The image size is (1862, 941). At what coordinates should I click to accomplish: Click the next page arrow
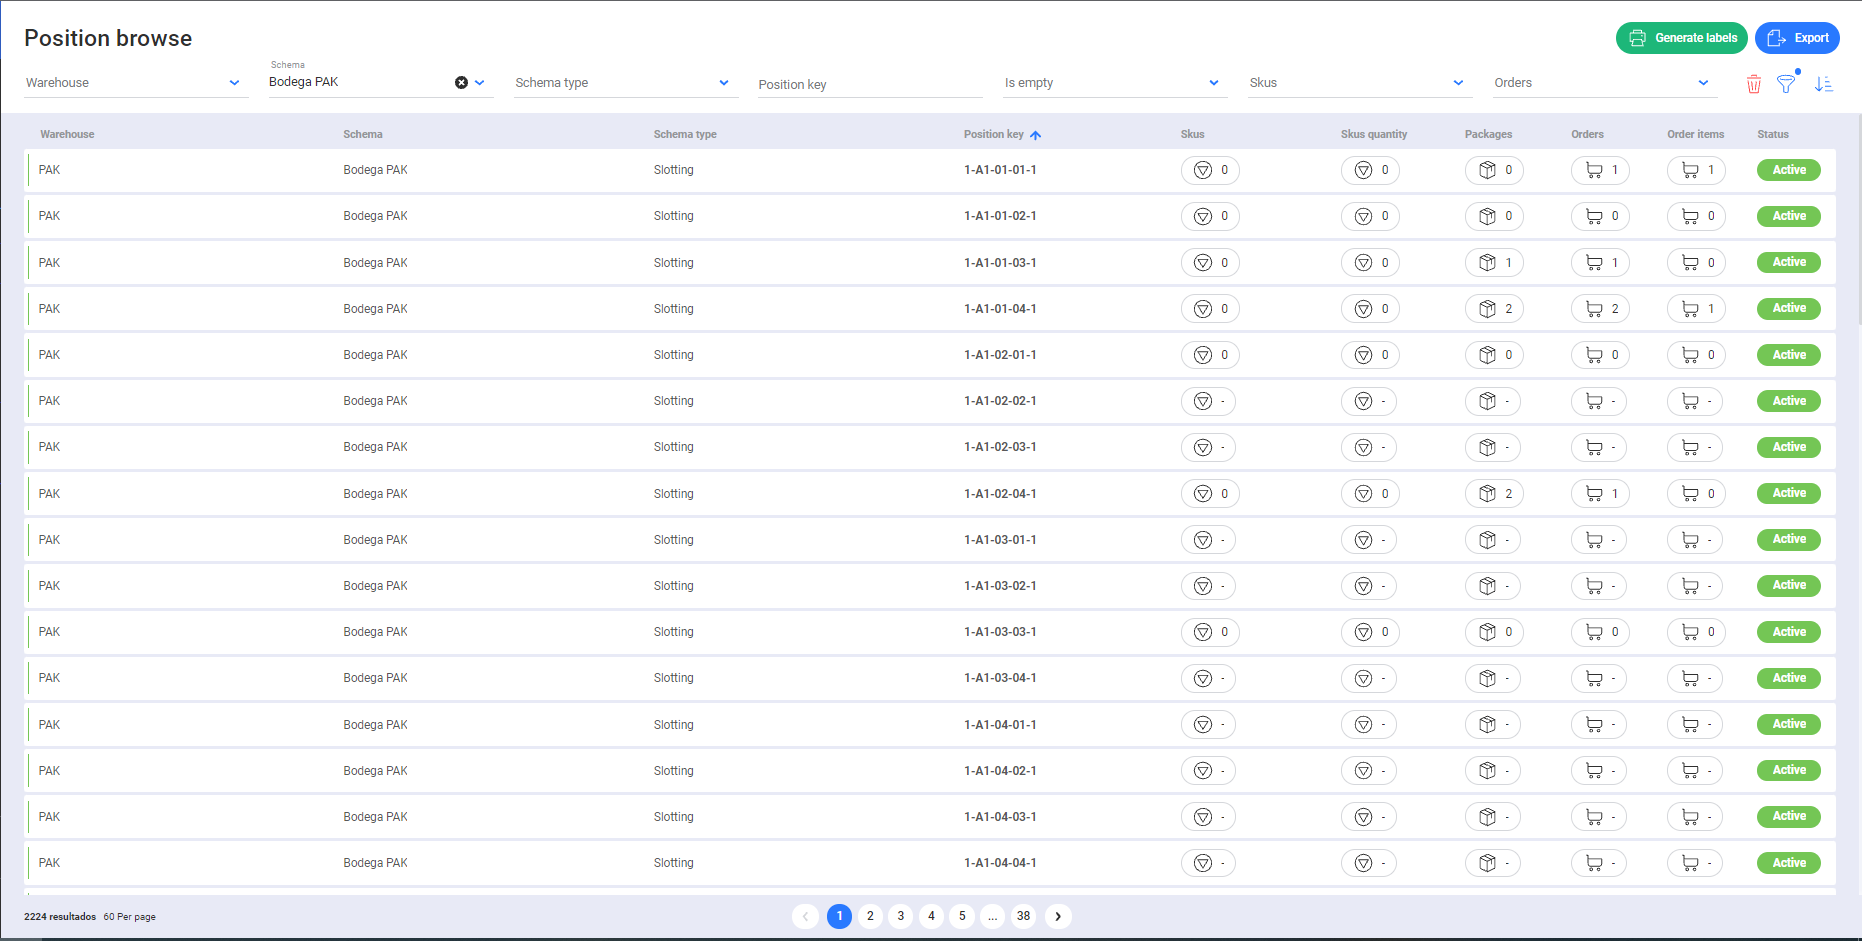click(1058, 916)
